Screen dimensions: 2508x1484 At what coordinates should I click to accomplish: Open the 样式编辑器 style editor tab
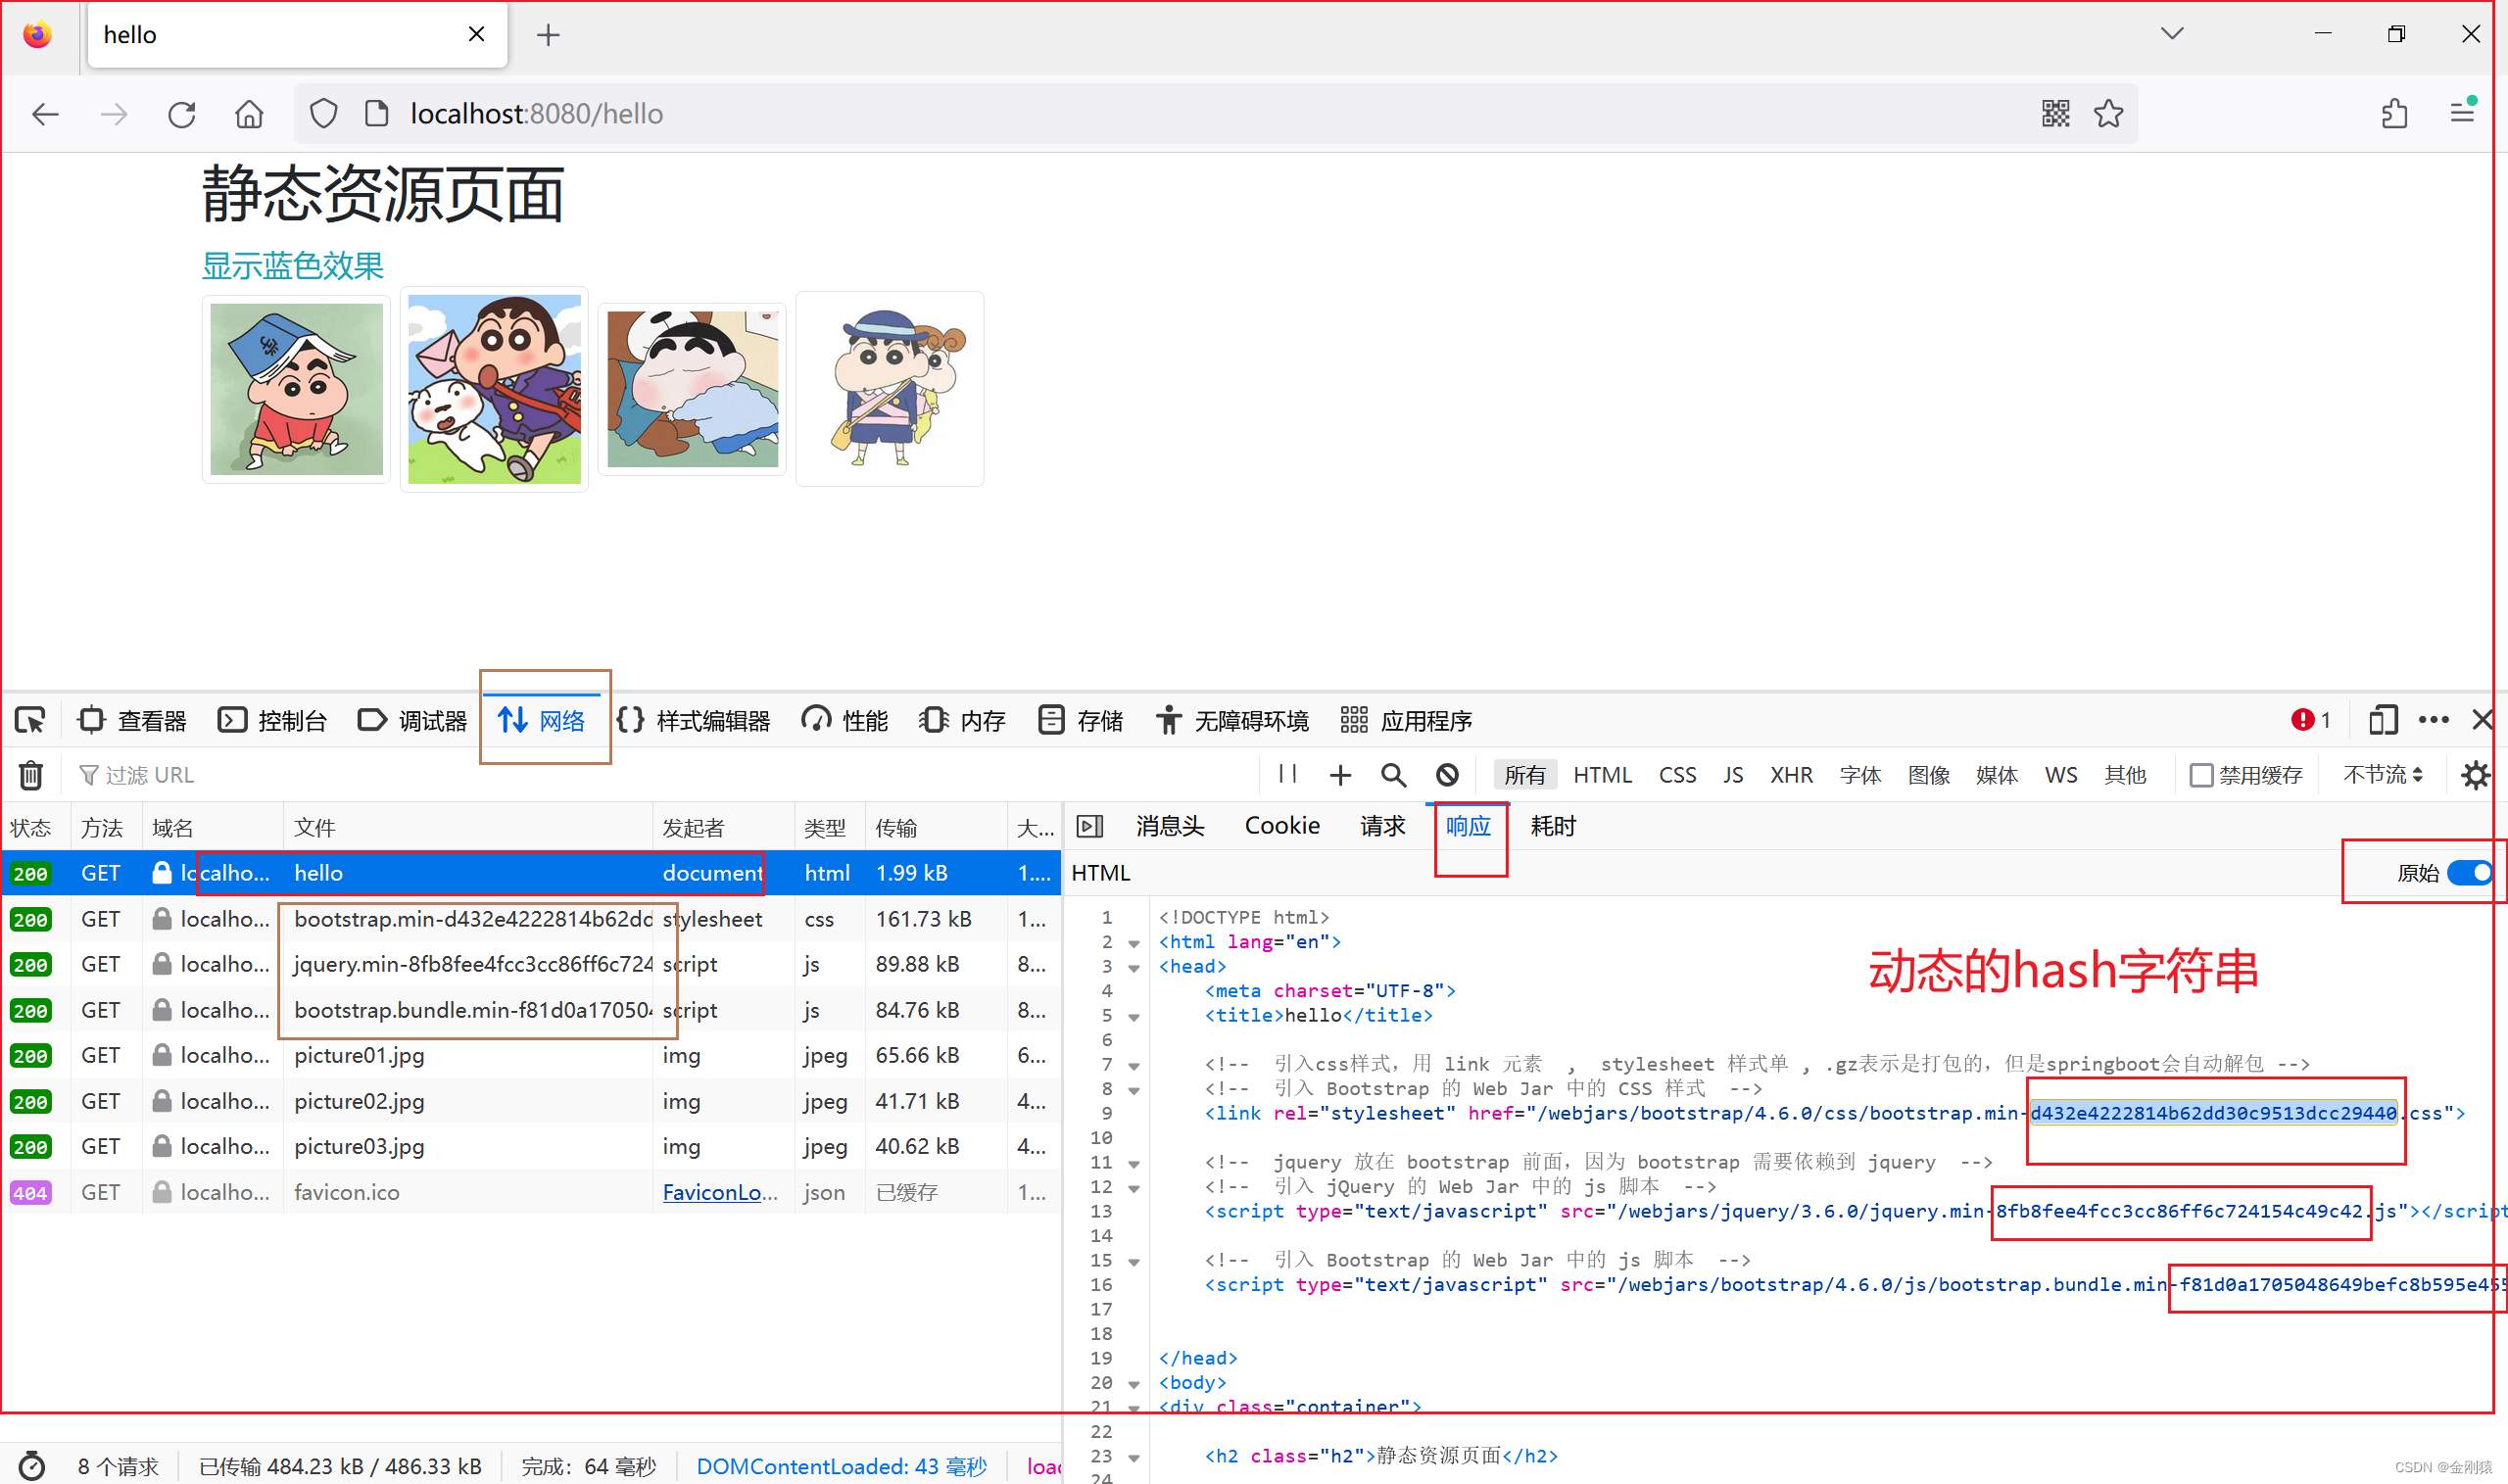(x=694, y=720)
